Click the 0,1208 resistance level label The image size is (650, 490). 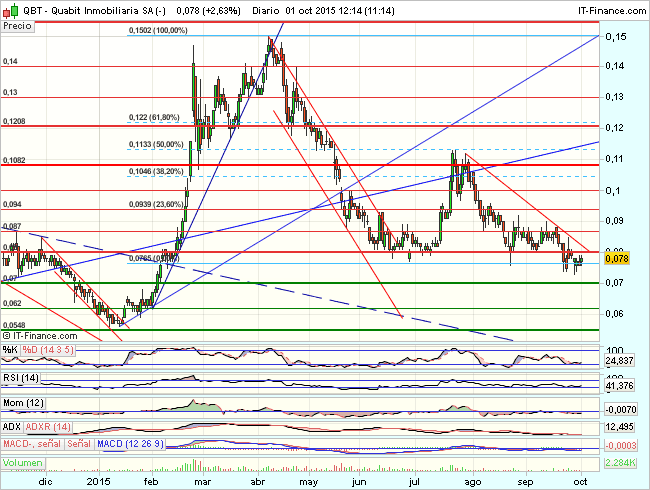tap(14, 121)
